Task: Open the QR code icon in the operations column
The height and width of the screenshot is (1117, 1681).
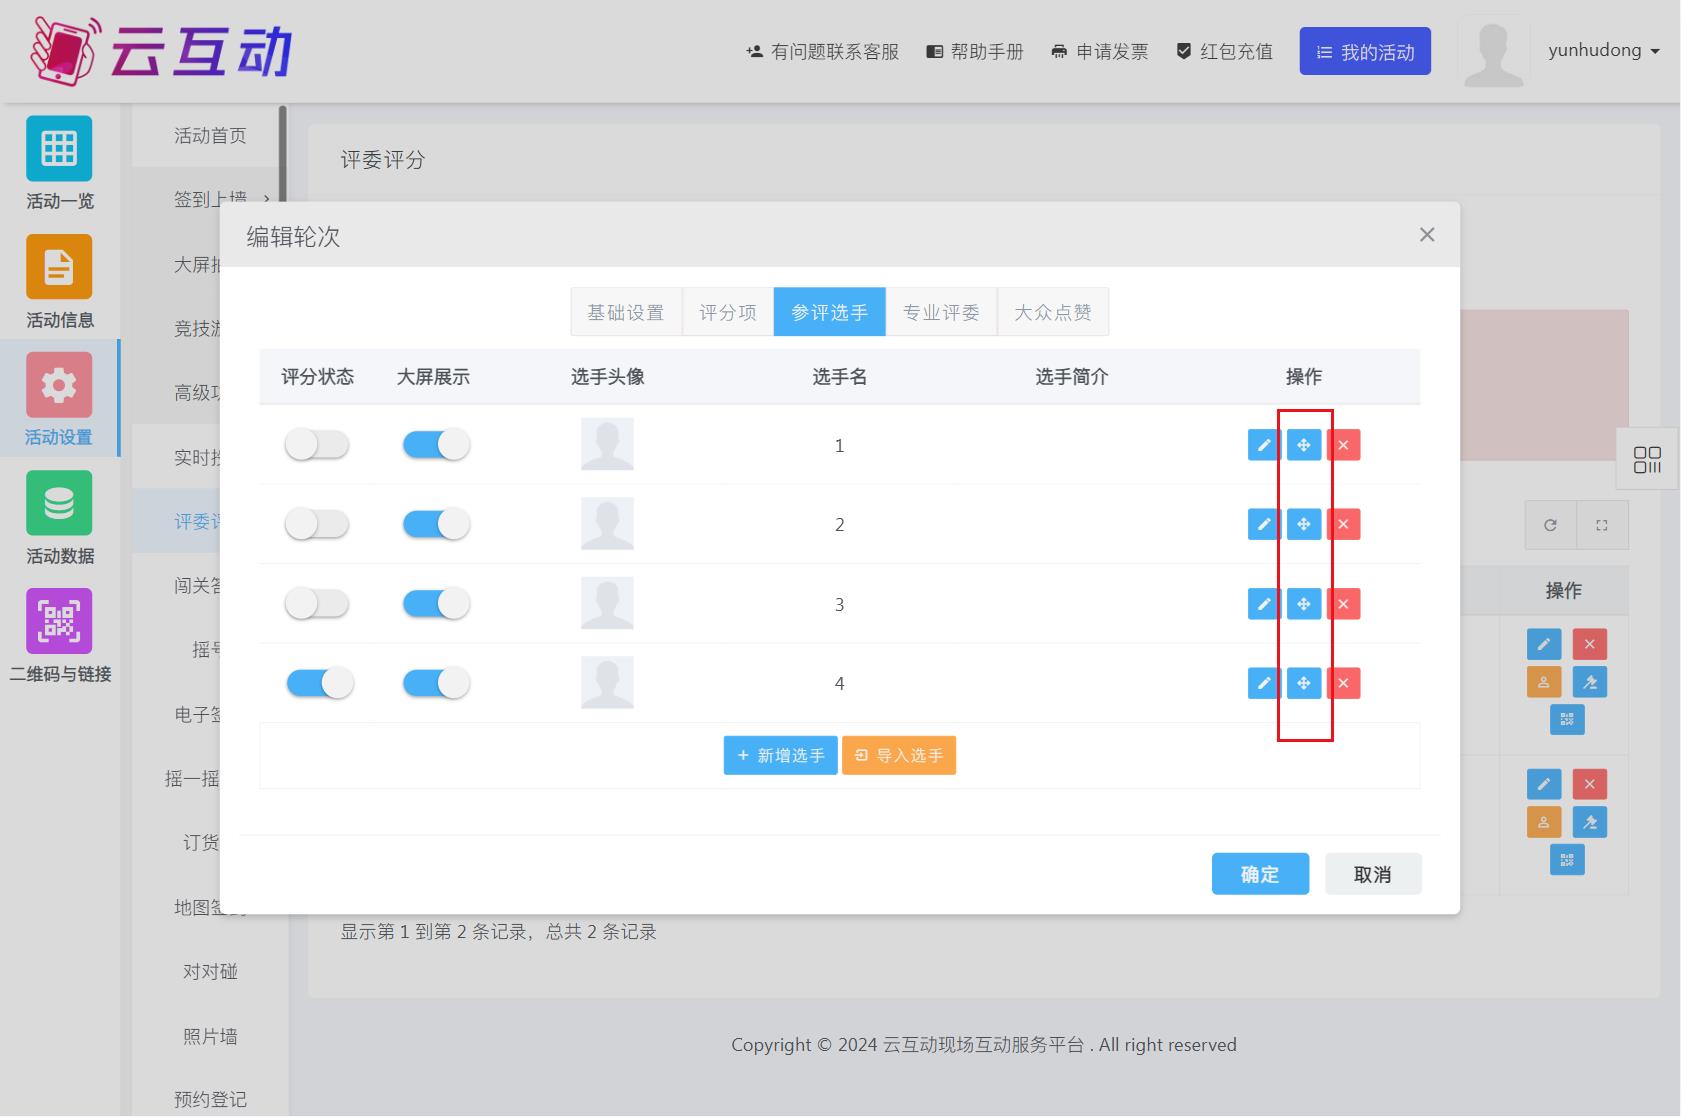Action: [1568, 719]
